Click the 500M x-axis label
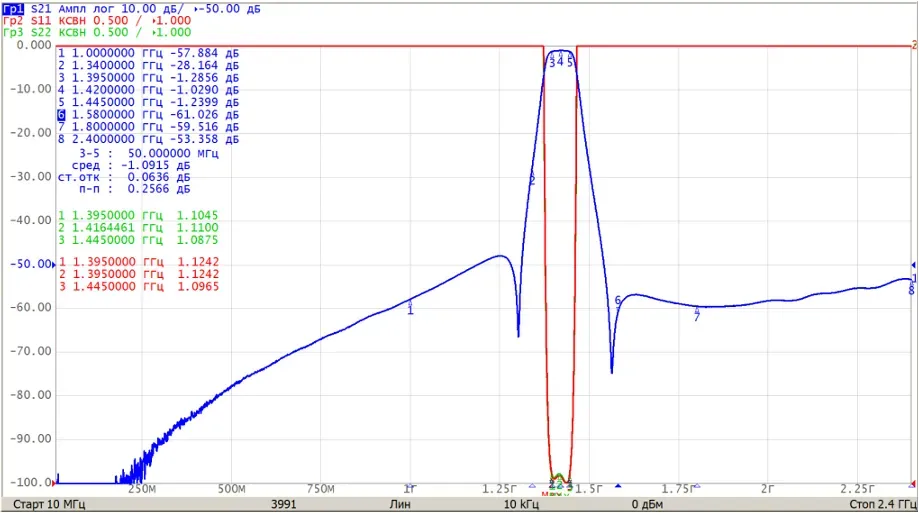 (232, 489)
